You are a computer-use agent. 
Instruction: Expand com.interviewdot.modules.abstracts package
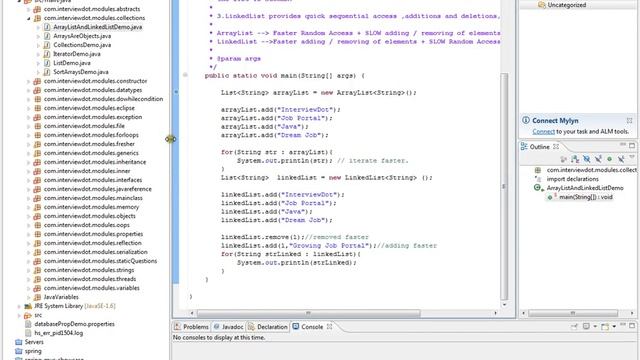coord(29,9)
